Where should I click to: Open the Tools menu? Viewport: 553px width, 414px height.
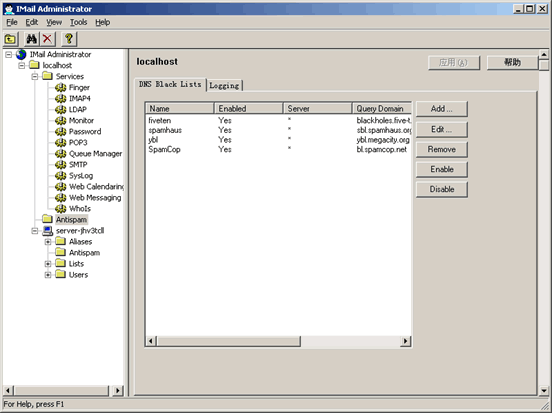pyautogui.click(x=78, y=22)
